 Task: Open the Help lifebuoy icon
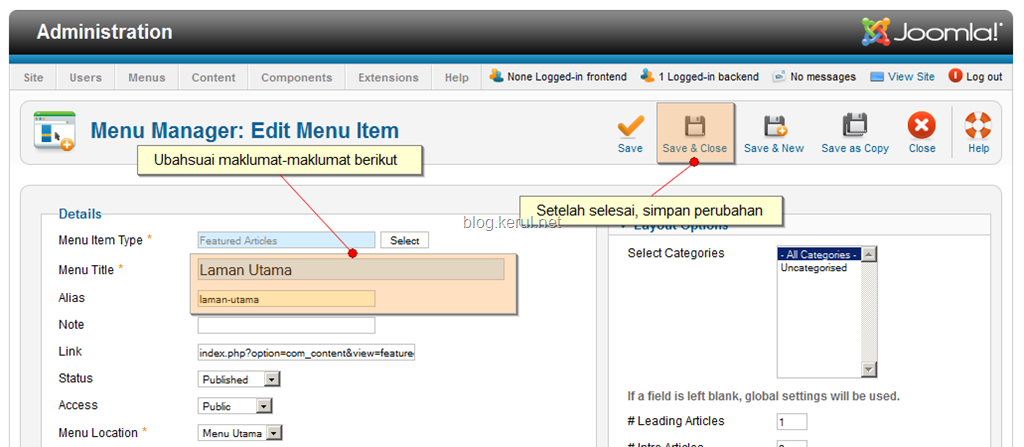(x=978, y=125)
